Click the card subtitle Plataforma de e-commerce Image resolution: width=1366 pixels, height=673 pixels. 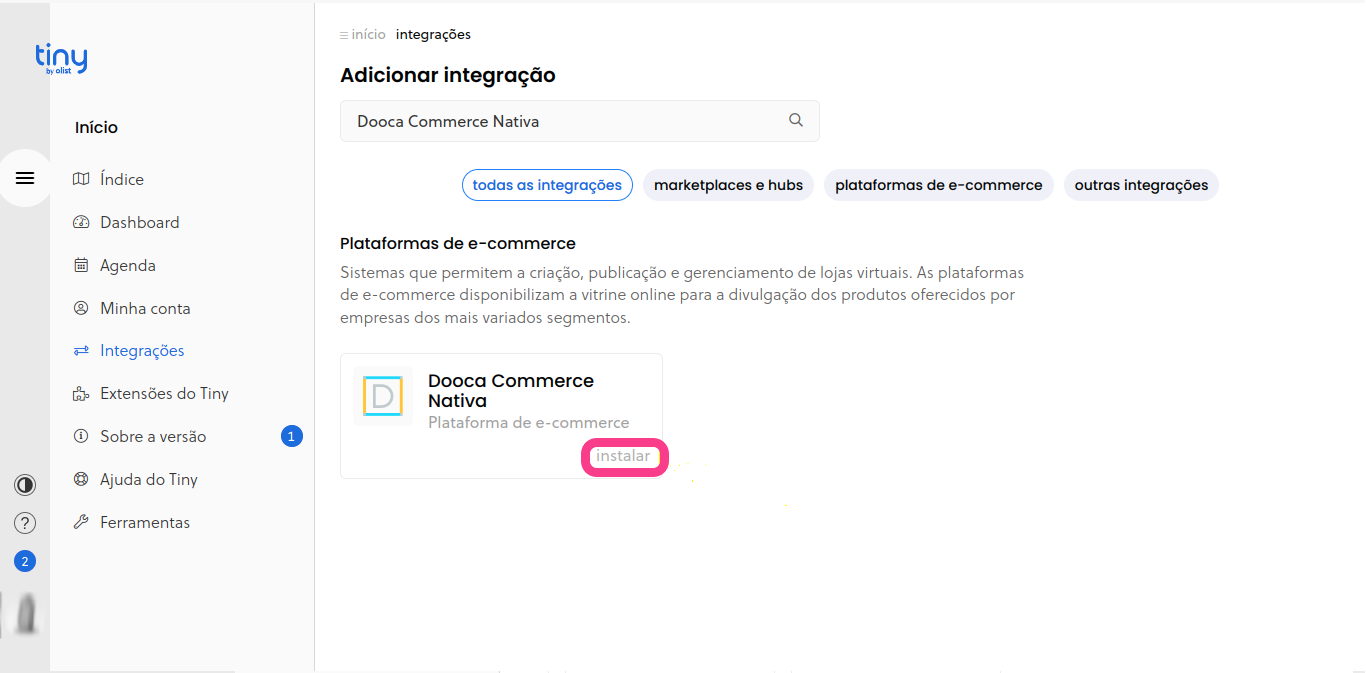(528, 423)
